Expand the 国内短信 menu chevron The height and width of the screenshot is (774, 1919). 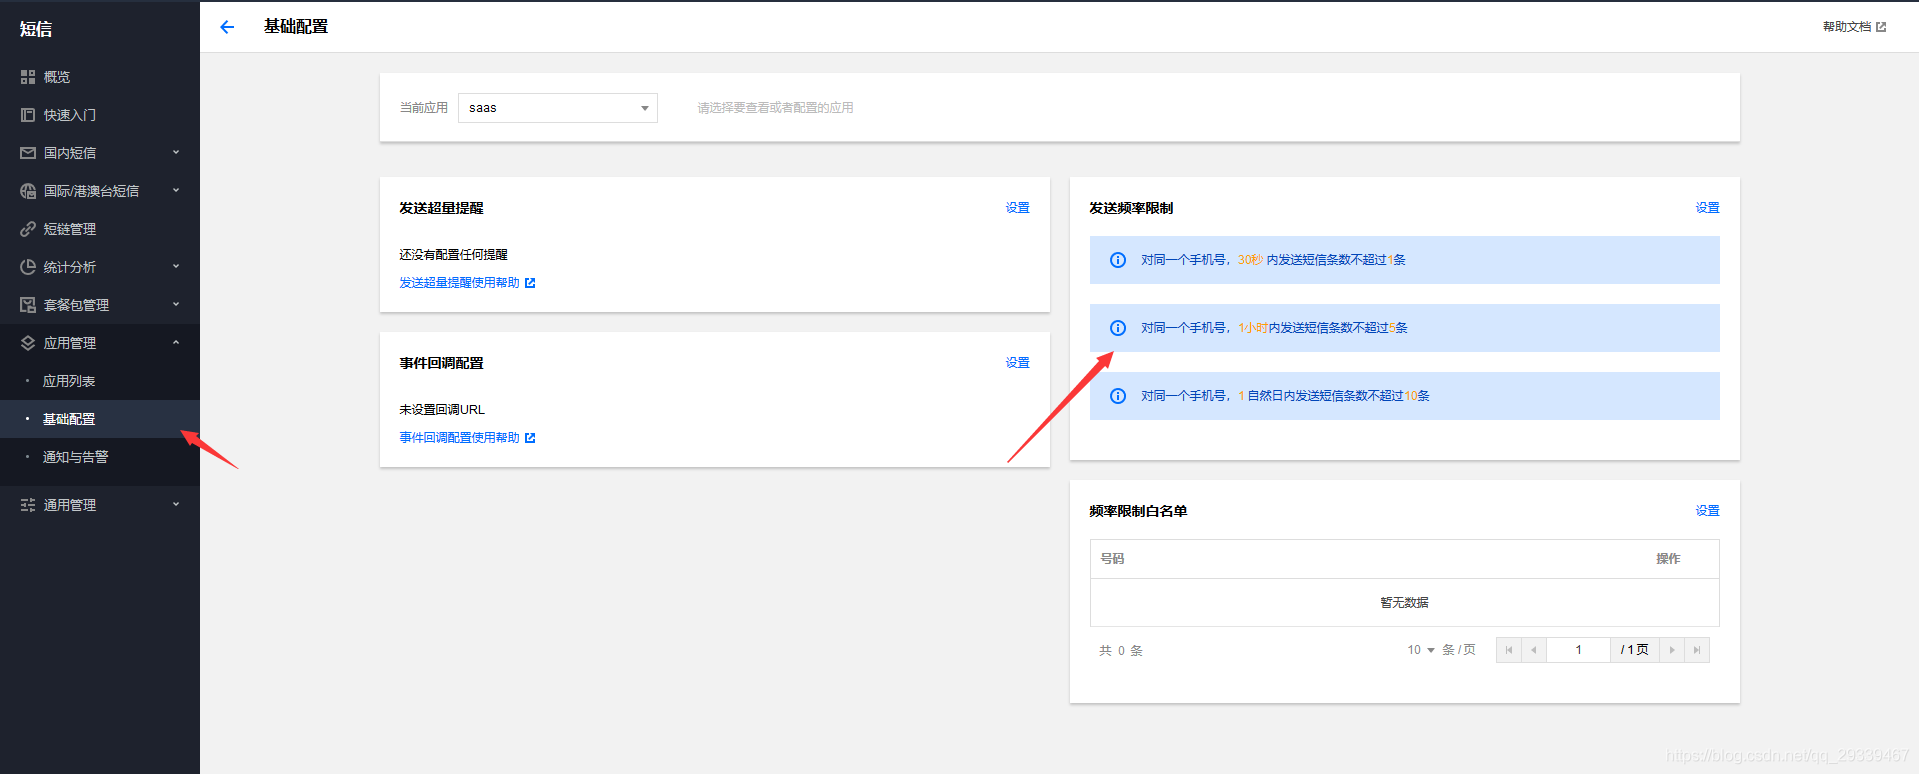coord(176,153)
